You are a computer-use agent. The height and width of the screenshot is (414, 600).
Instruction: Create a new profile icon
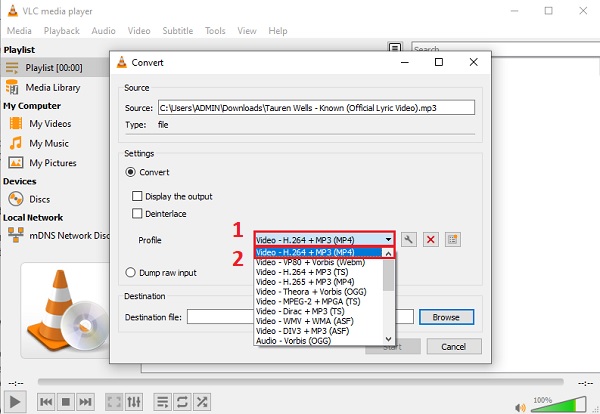(x=452, y=240)
